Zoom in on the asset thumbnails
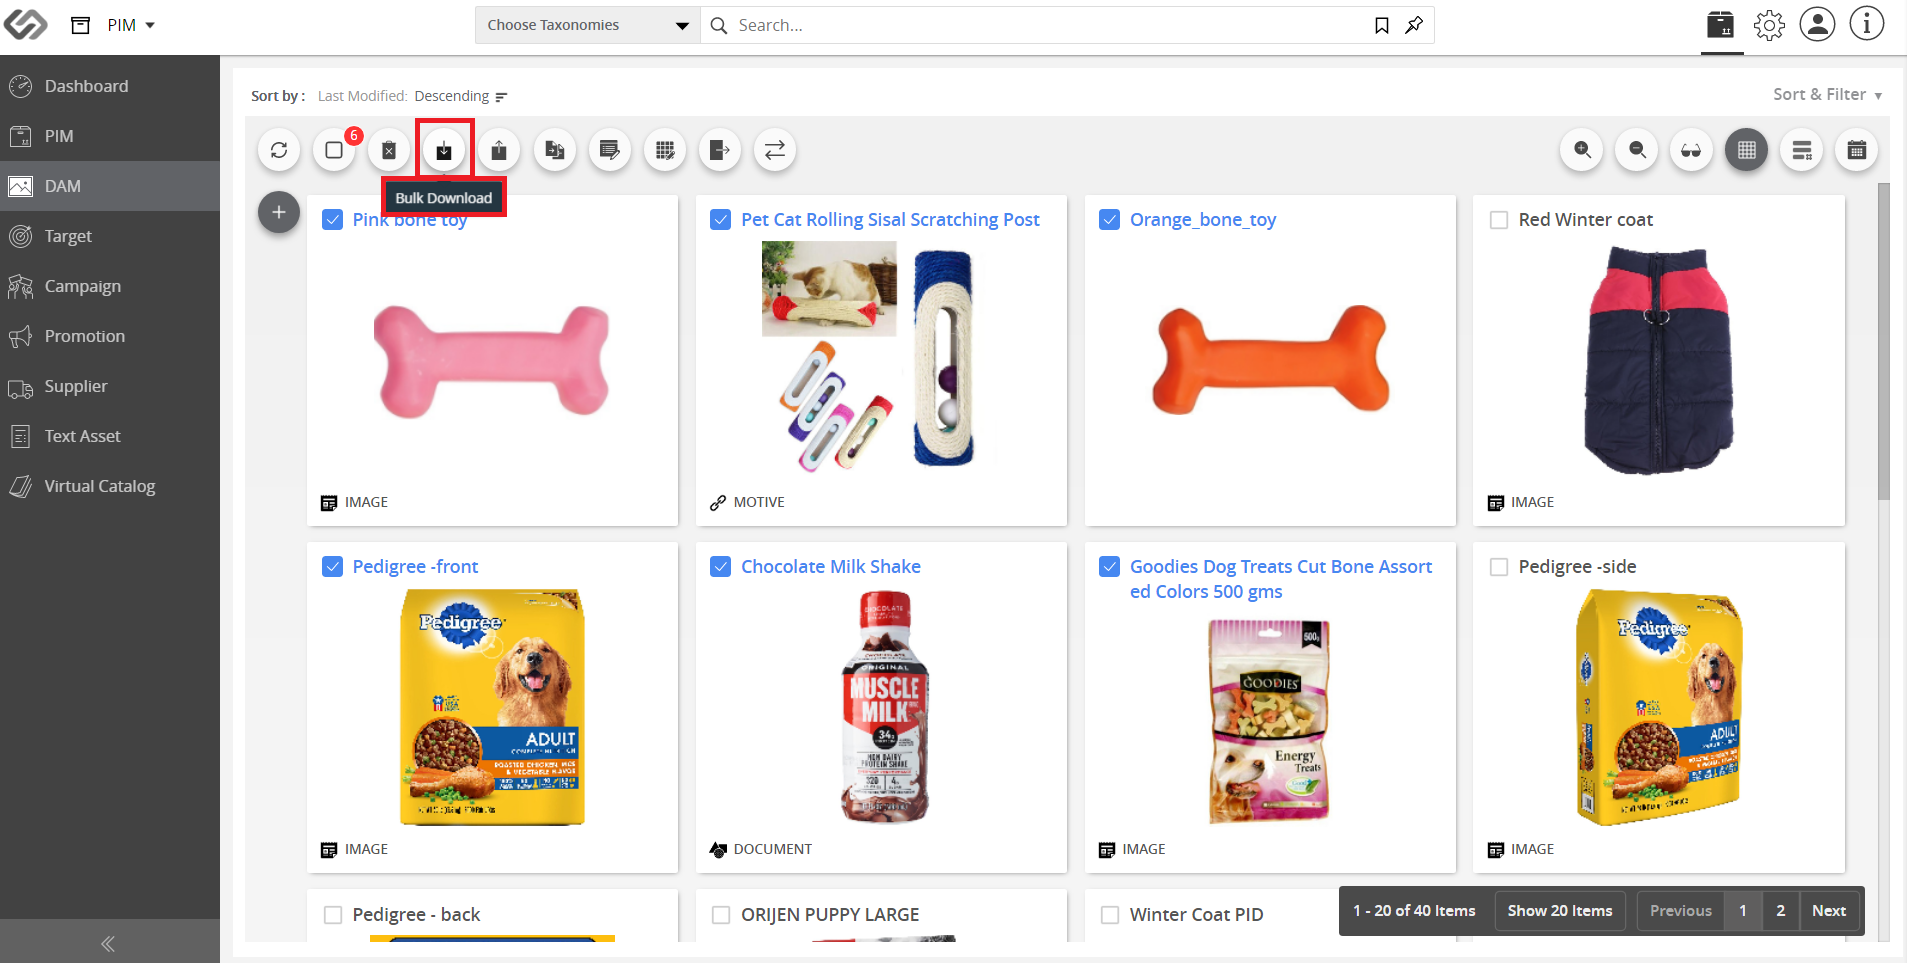Image resolution: width=1907 pixels, height=963 pixels. point(1582,150)
